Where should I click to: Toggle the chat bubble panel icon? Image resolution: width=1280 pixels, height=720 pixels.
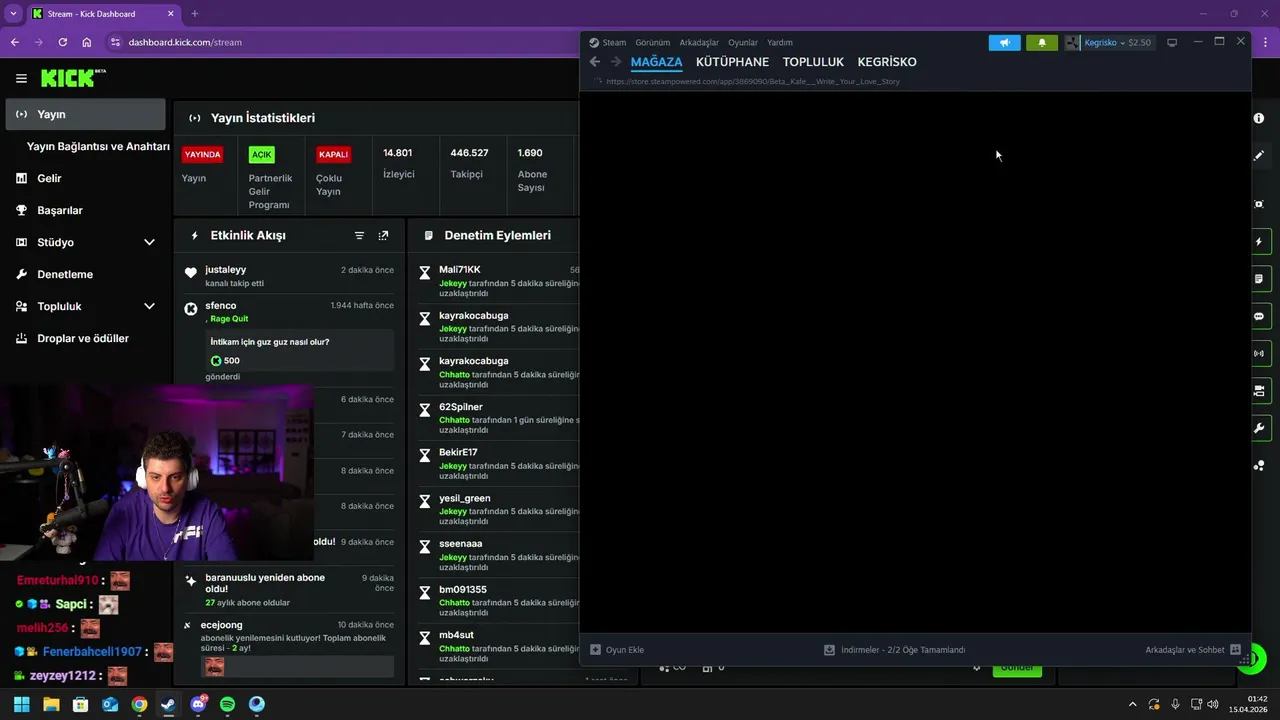(1259, 316)
